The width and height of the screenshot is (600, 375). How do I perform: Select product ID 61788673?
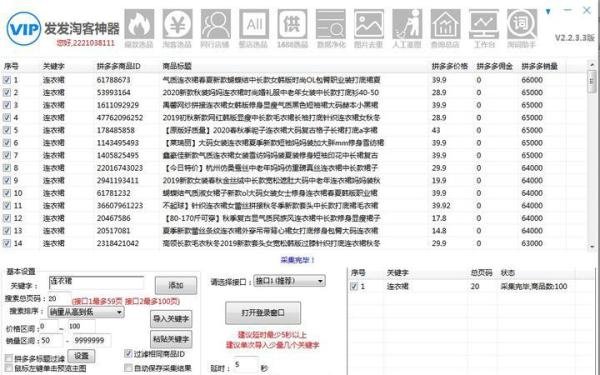click(x=113, y=80)
